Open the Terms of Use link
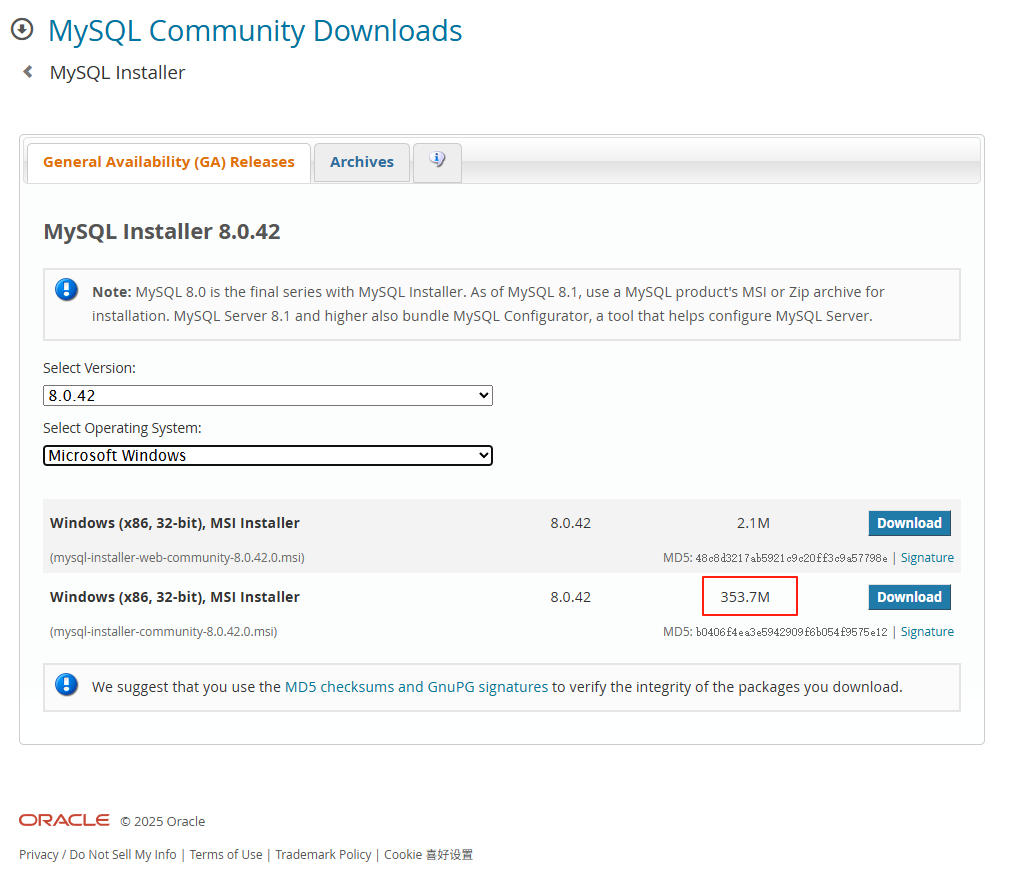Image resolution: width=1020 pixels, height=889 pixels. pos(226,855)
